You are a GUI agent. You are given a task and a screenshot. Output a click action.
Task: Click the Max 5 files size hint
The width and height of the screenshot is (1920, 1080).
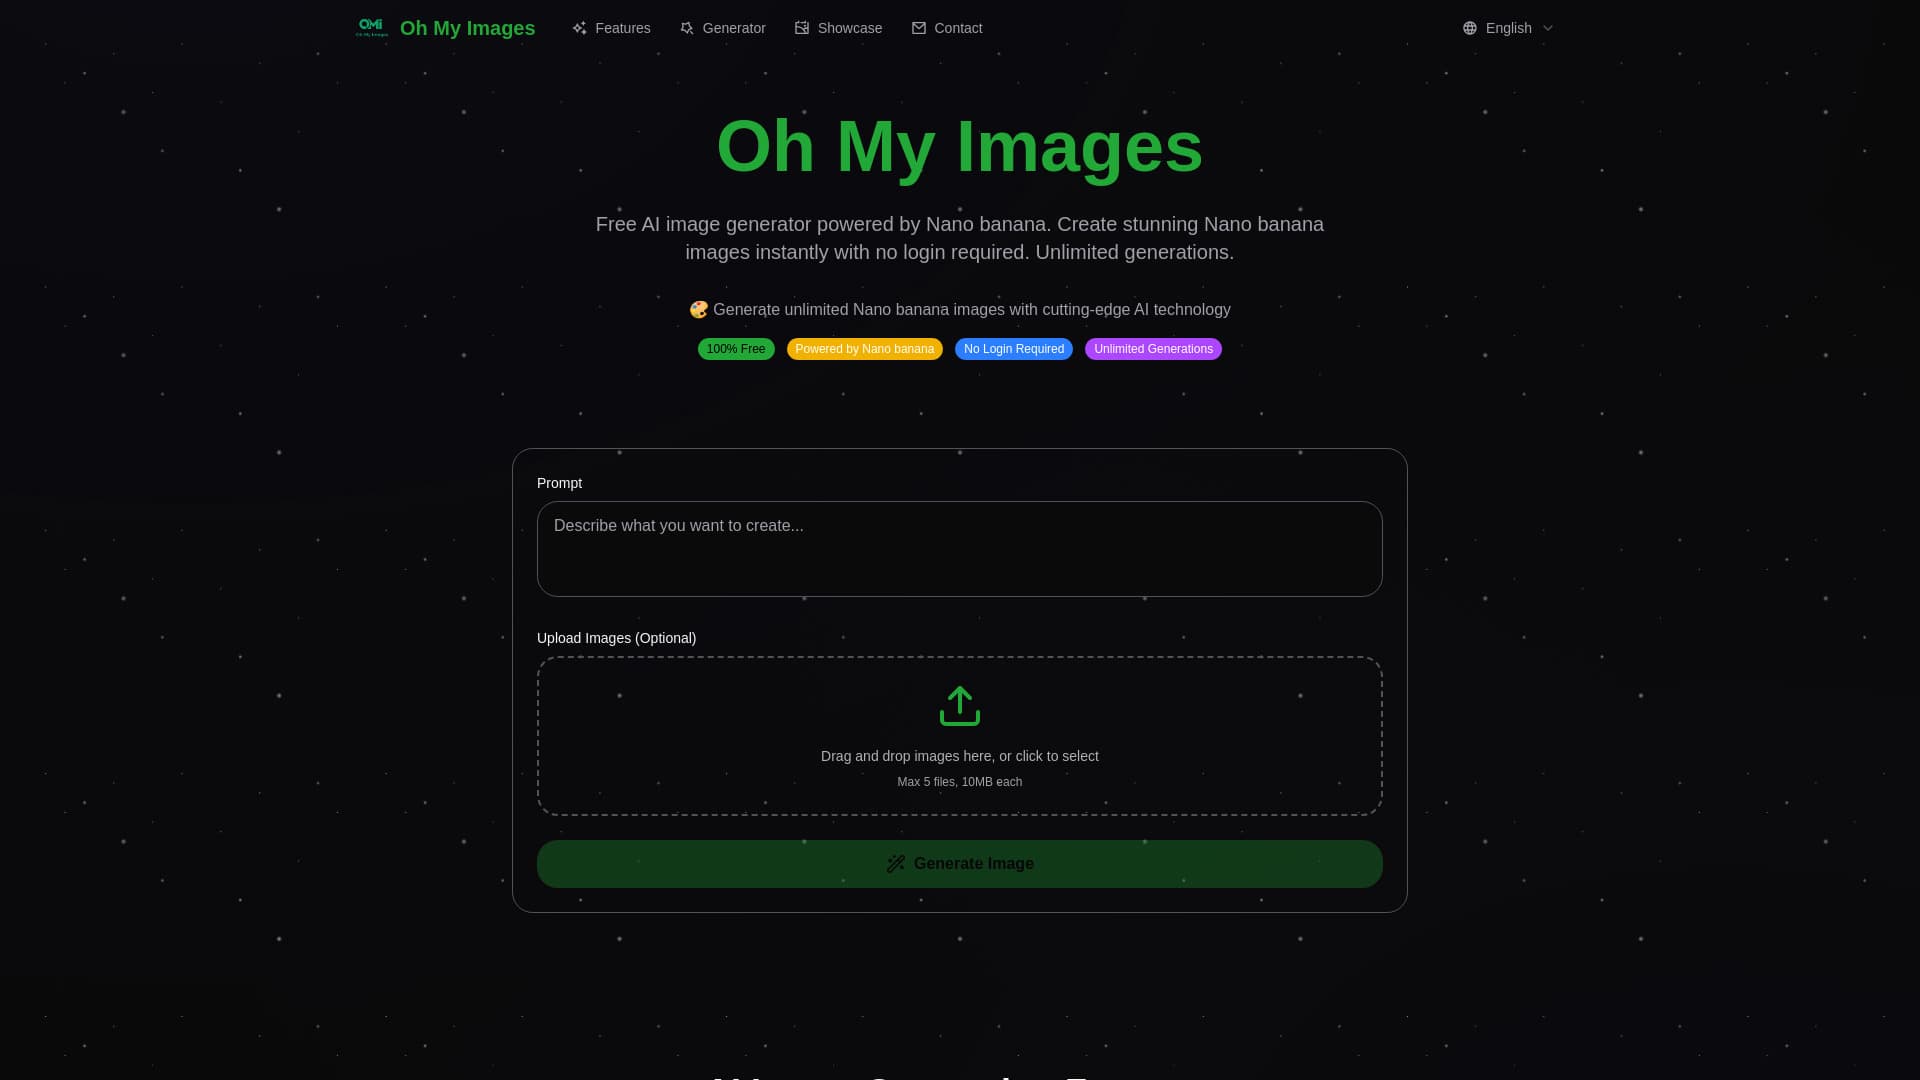point(959,781)
